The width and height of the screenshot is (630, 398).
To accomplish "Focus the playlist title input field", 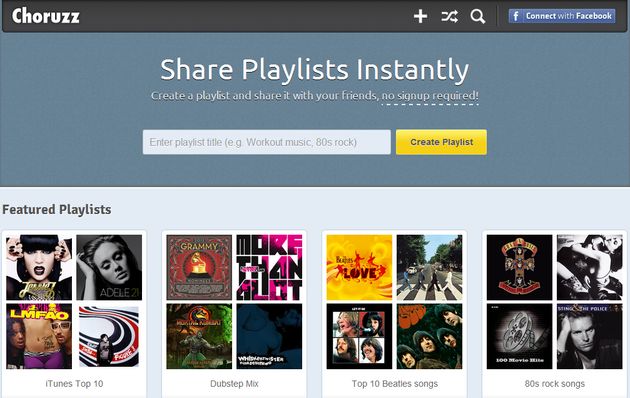I will click(x=266, y=142).
